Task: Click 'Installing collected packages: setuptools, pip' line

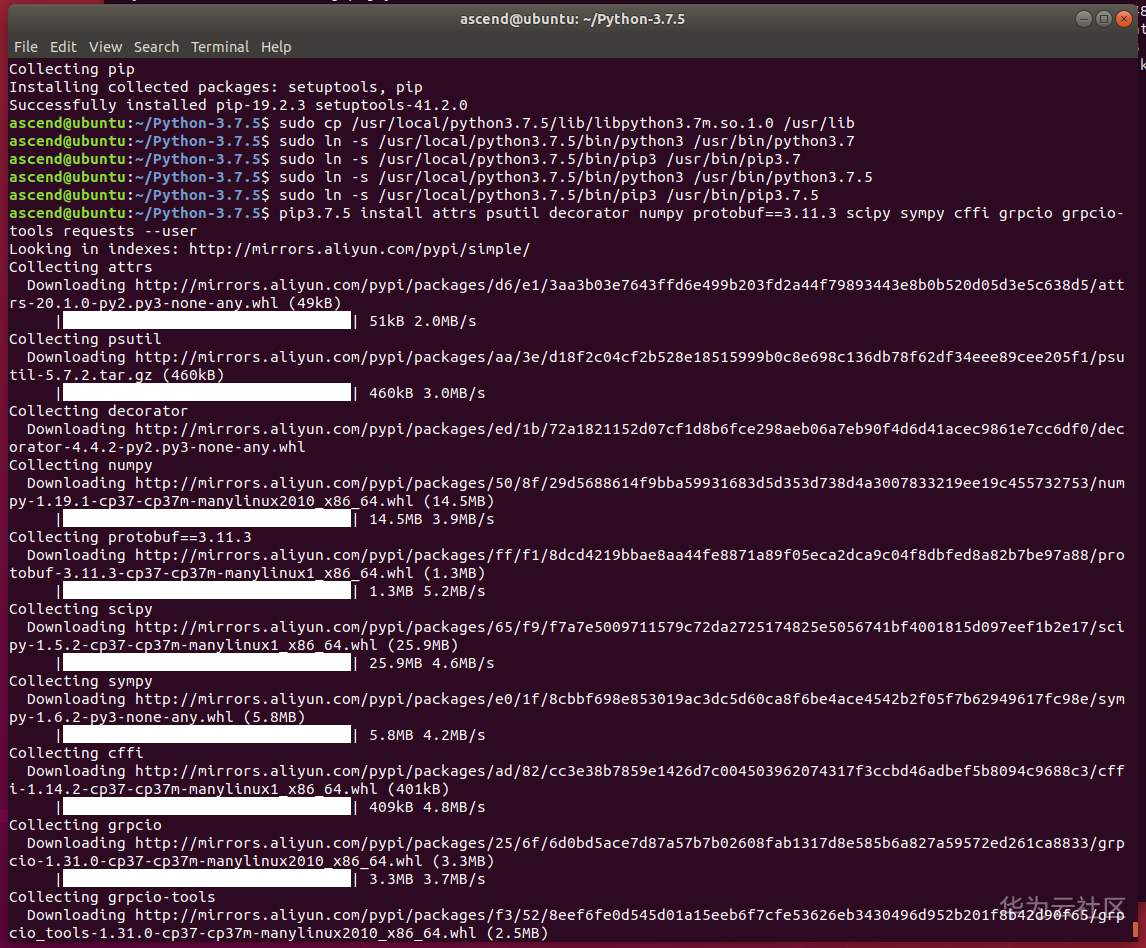Action: 216,87
